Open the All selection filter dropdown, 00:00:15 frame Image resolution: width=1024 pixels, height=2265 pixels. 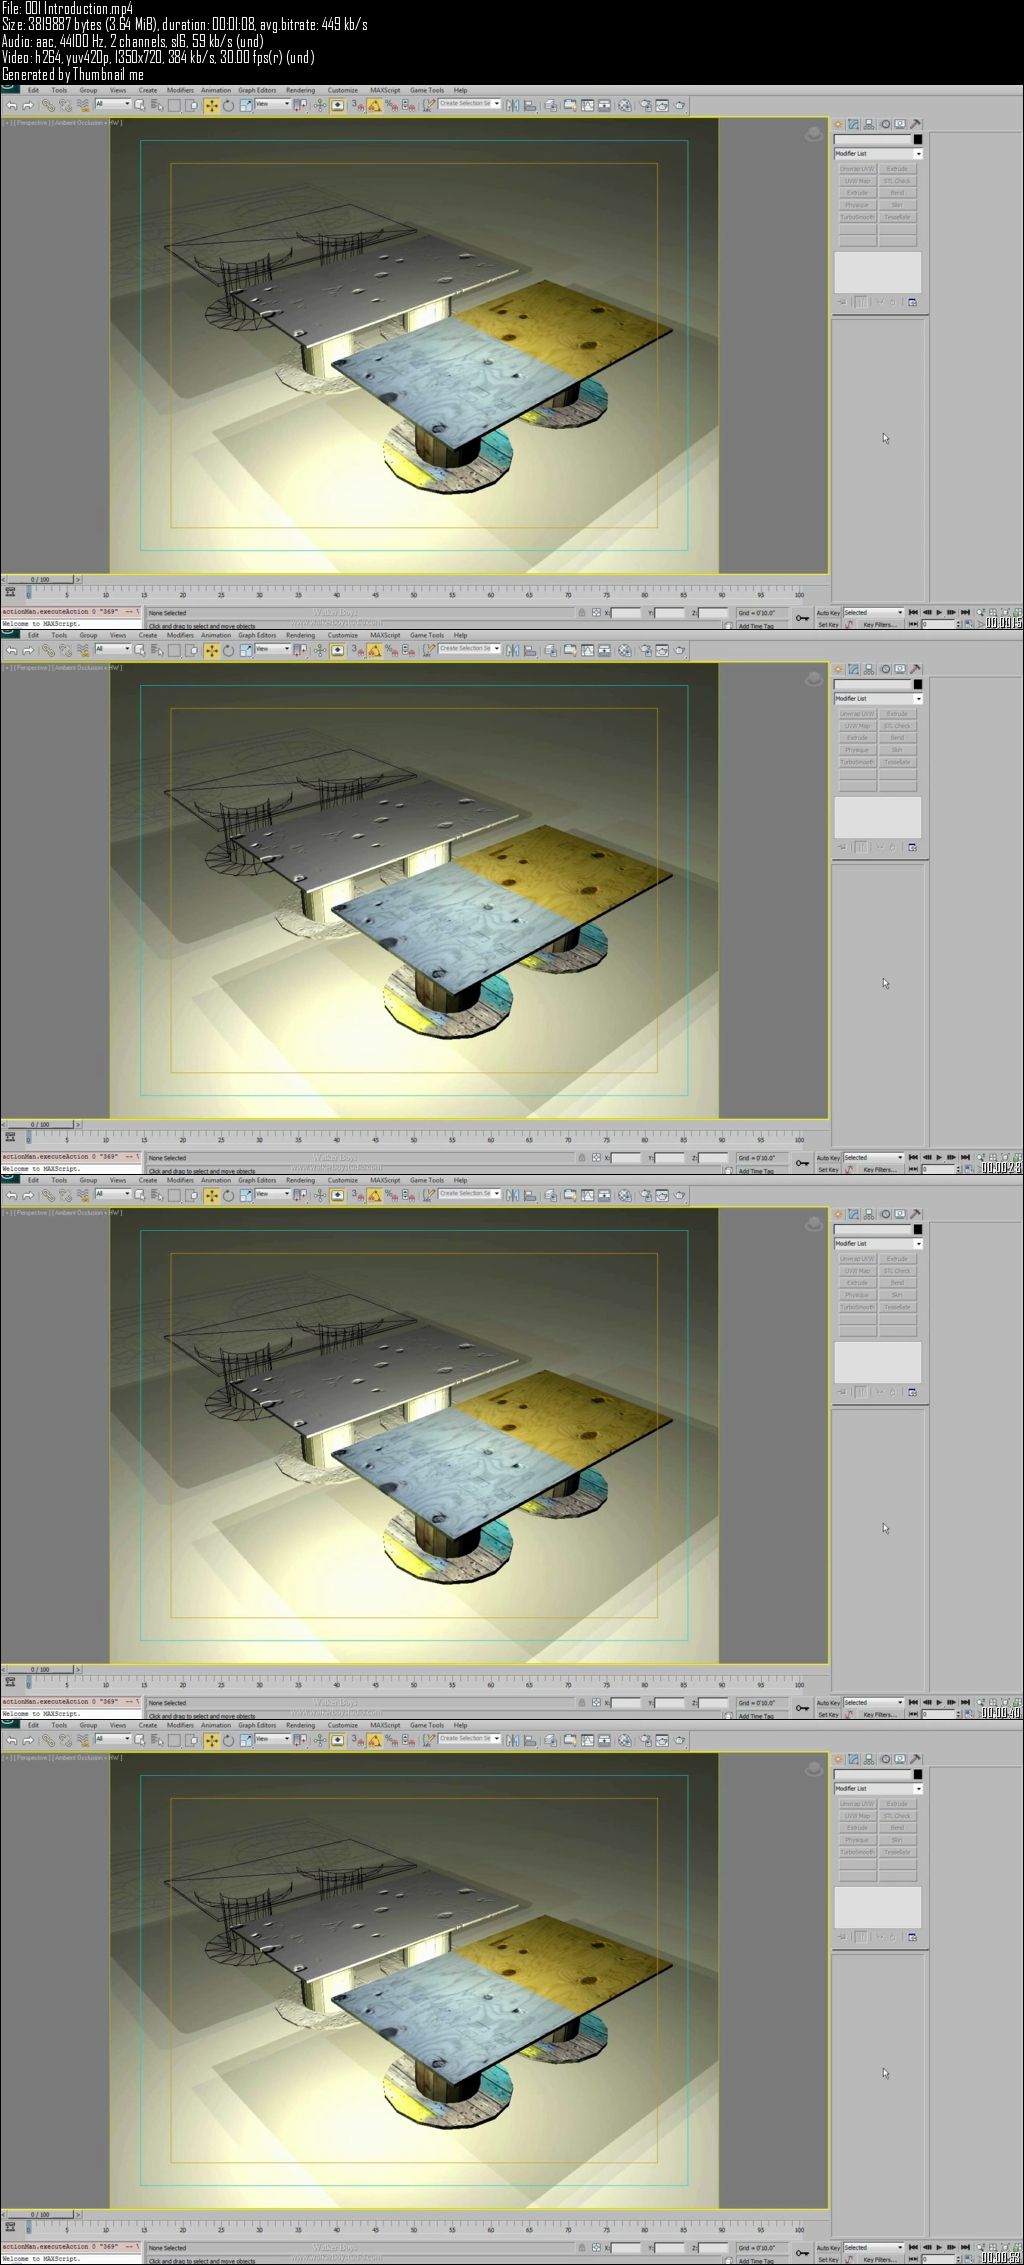pyautogui.click(x=113, y=103)
